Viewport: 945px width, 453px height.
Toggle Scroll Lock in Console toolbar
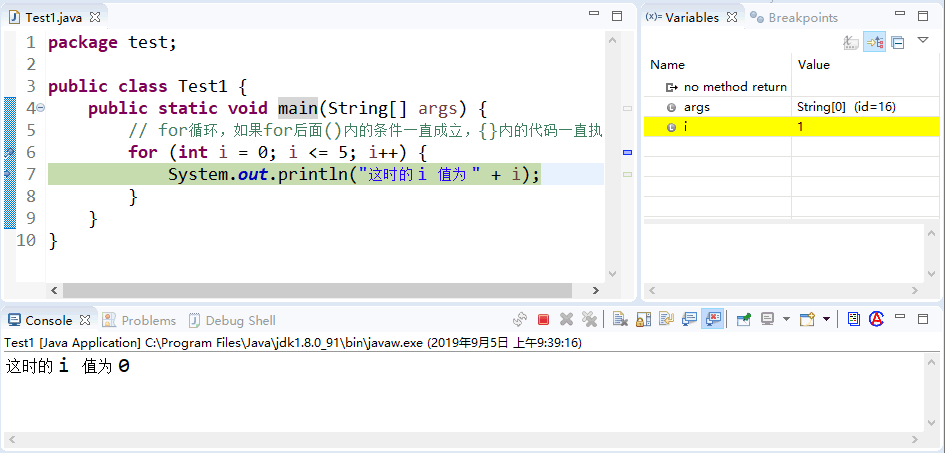pyautogui.click(x=643, y=320)
